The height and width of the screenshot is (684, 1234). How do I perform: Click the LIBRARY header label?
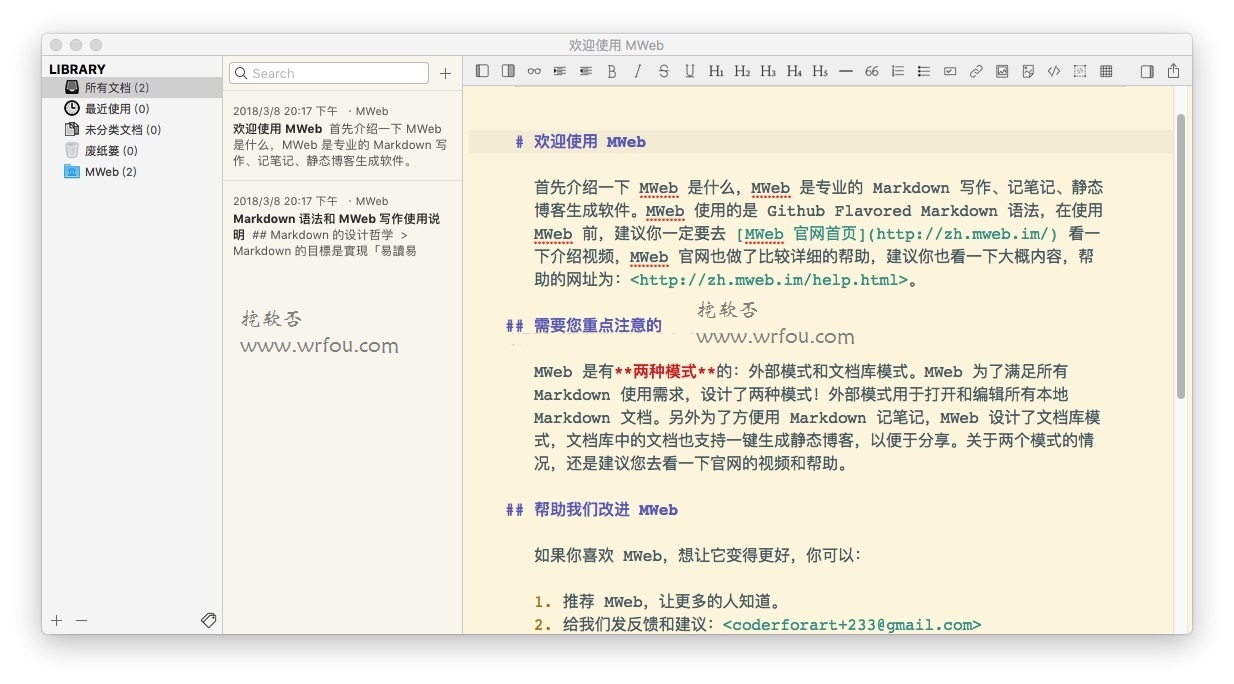click(77, 69)
